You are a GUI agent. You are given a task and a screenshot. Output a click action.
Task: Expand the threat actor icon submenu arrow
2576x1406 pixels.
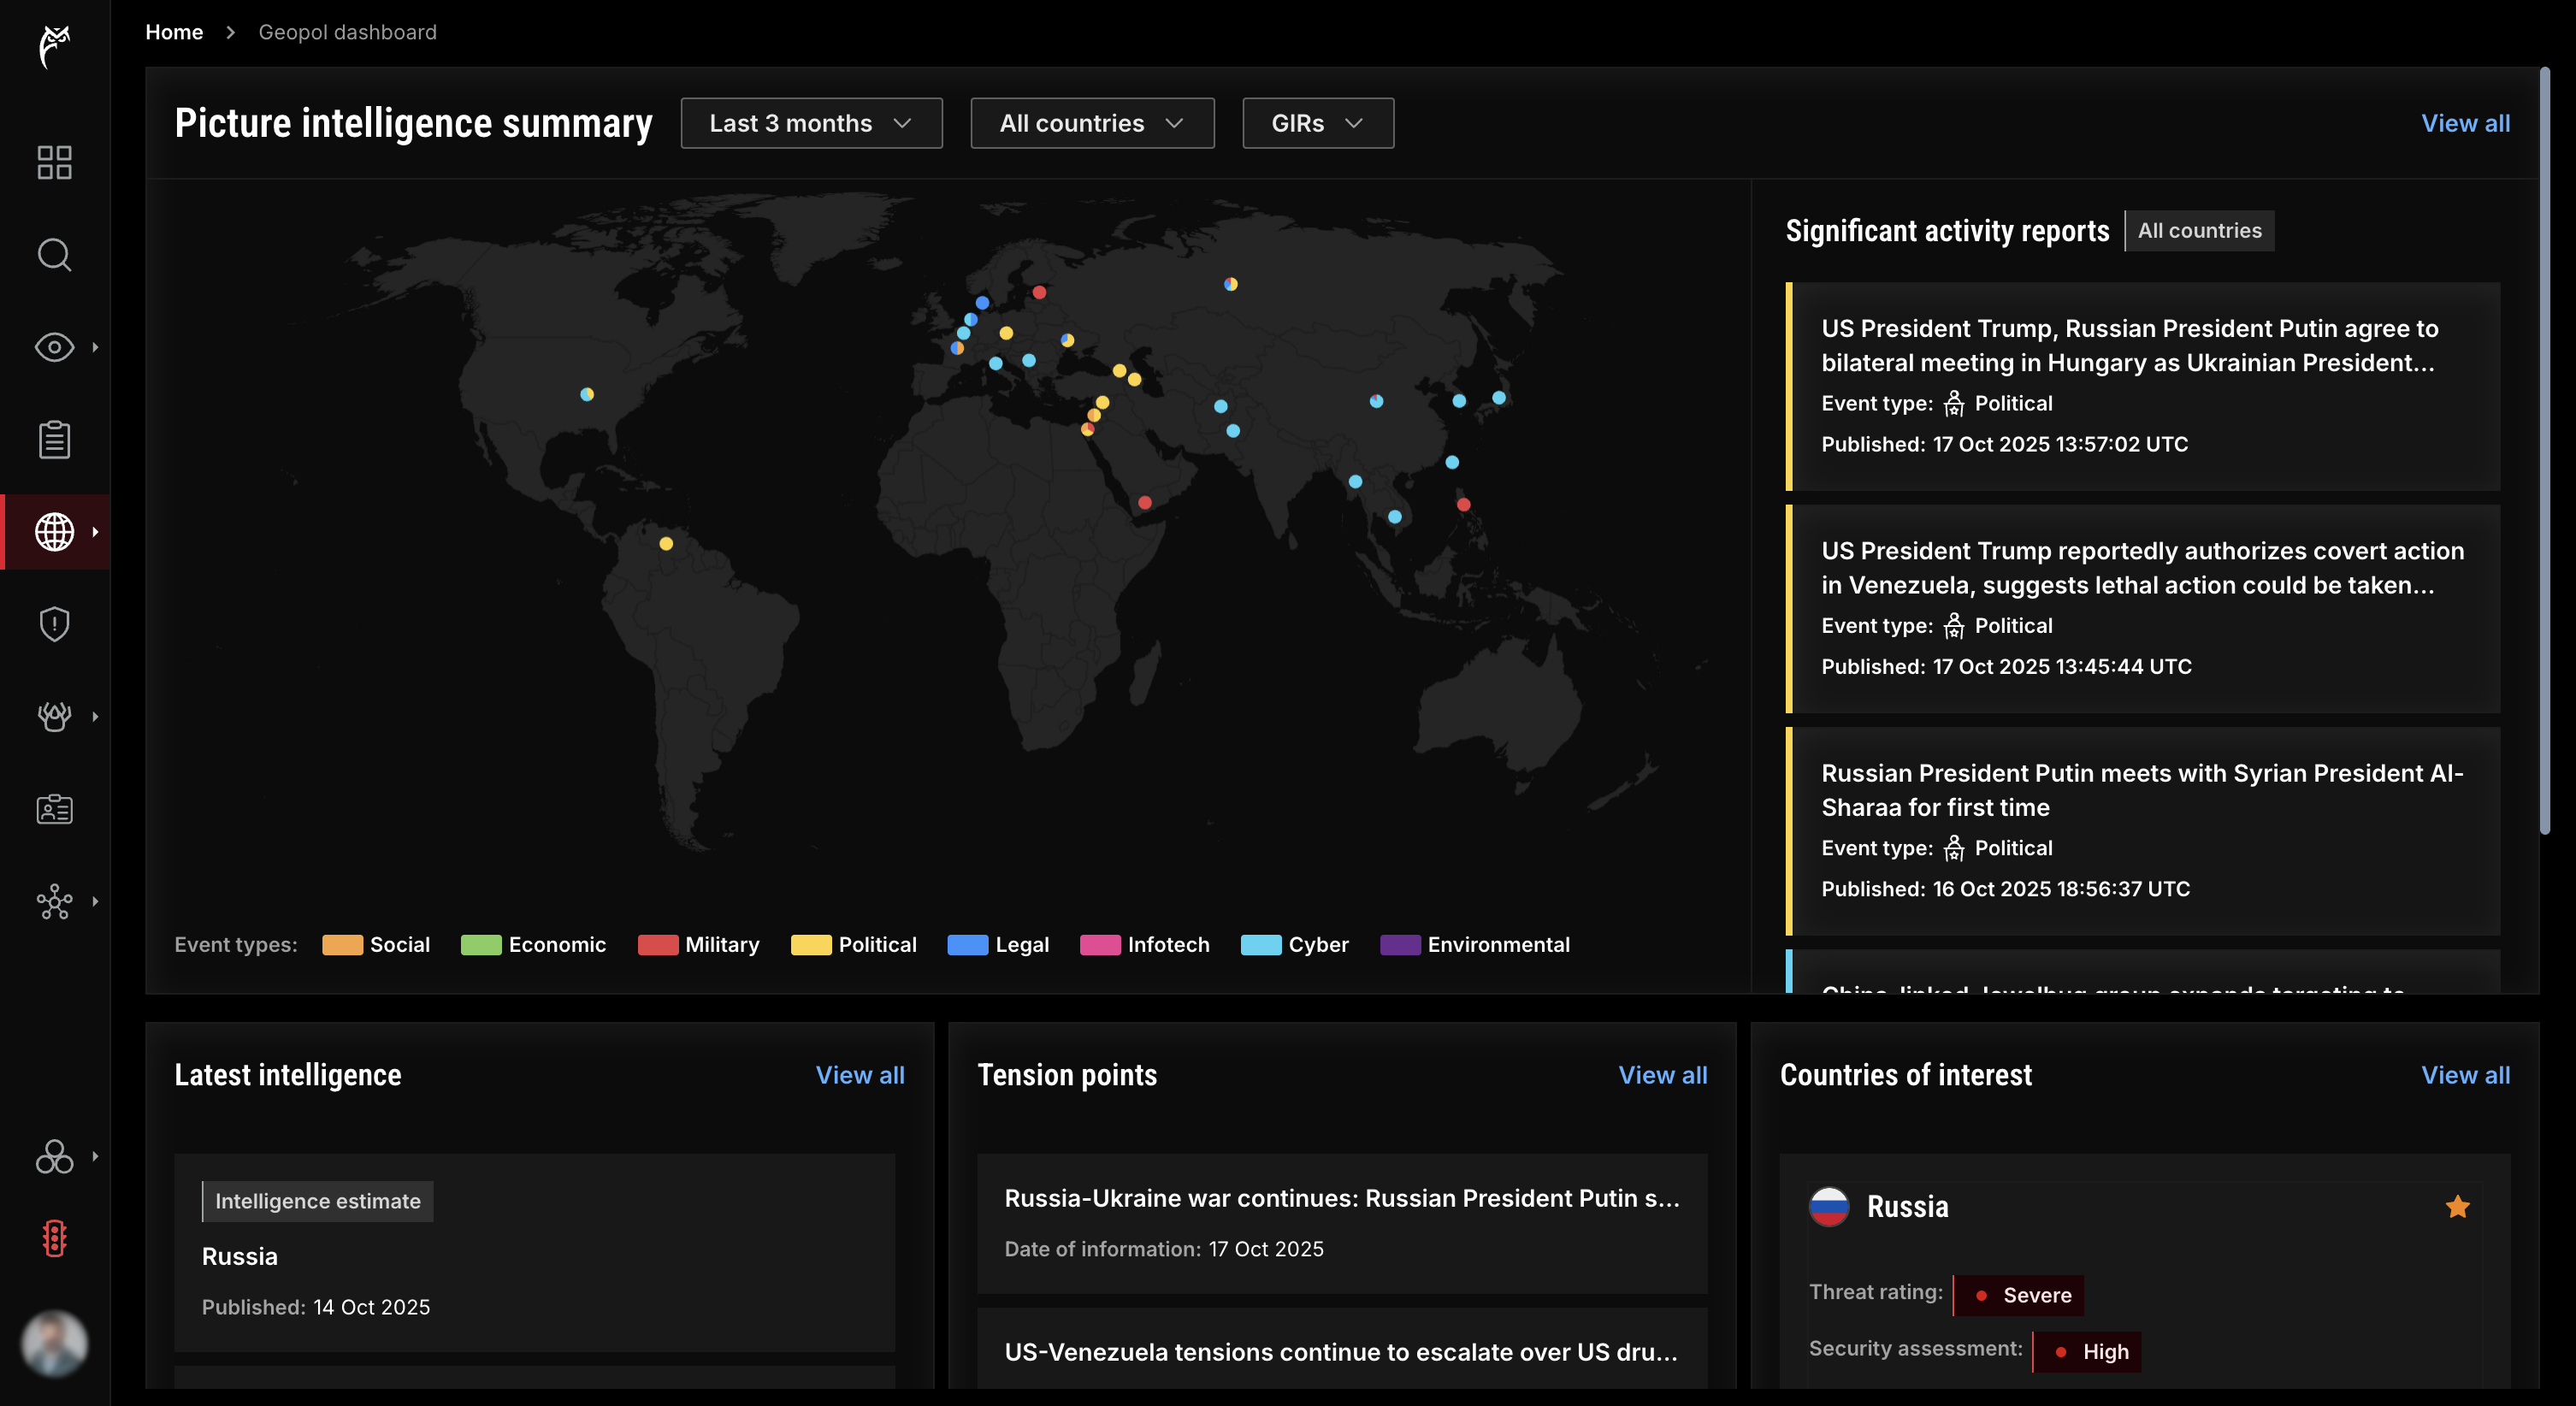click(95, 716)
